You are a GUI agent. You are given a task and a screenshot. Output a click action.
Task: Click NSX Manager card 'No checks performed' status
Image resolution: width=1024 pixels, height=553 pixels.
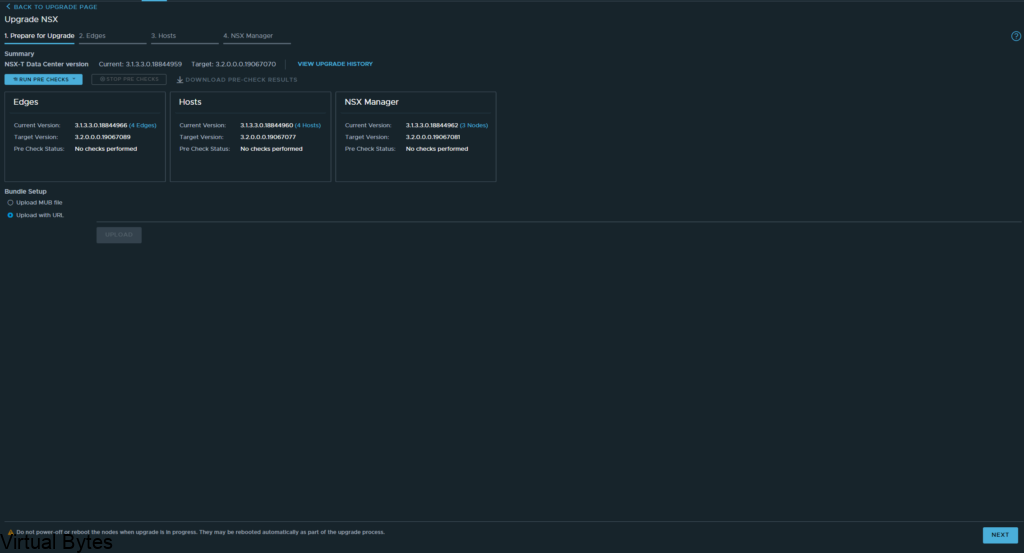pos(437,149)
